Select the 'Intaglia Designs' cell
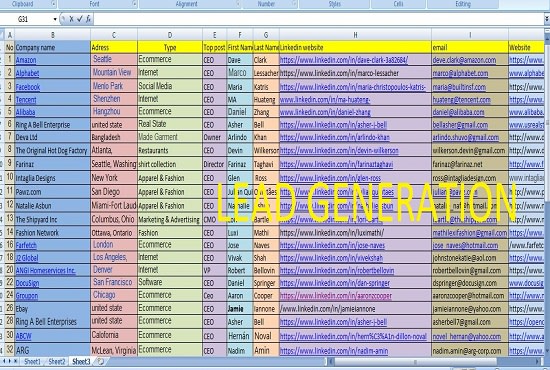 pos(52,178)
